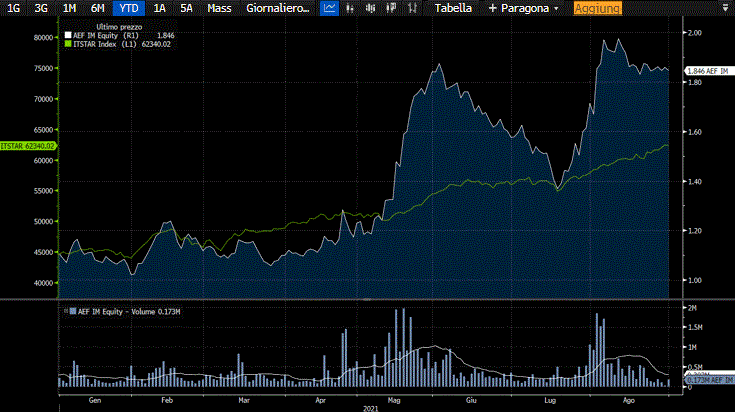Click the 1.846 AEF IM price label

[x=706, y=71]
